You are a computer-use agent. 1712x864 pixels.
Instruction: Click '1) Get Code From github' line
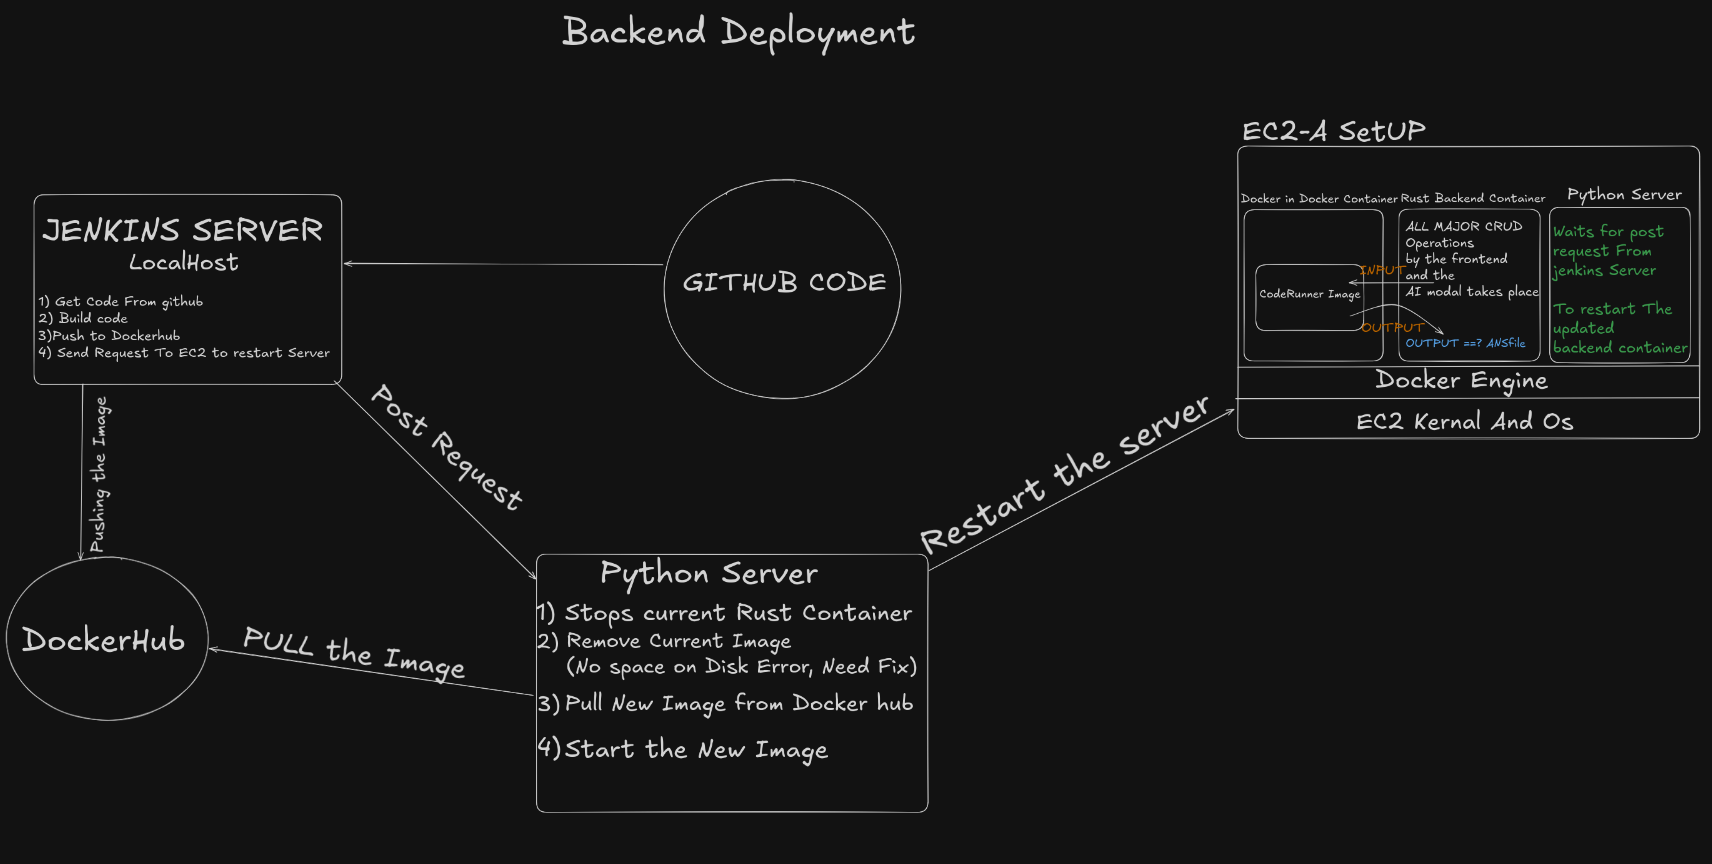pyautogui.click(x=121, y=301)
